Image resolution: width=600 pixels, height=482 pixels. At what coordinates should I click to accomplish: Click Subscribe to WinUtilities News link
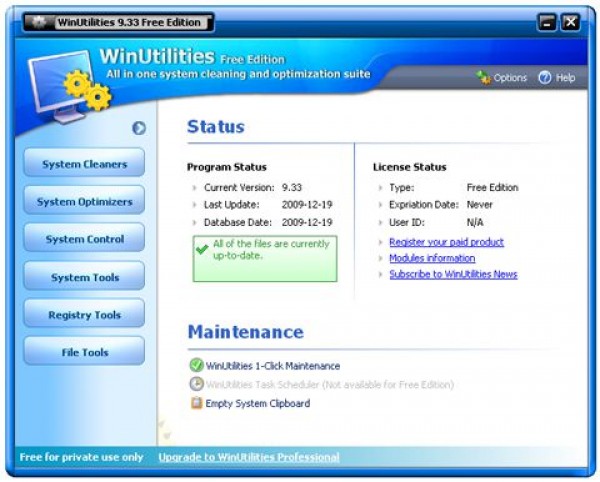453,274
